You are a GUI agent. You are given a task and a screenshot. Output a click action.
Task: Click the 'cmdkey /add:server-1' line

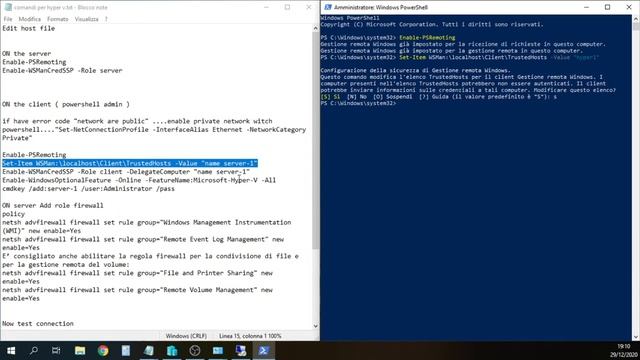coord(89,189)
